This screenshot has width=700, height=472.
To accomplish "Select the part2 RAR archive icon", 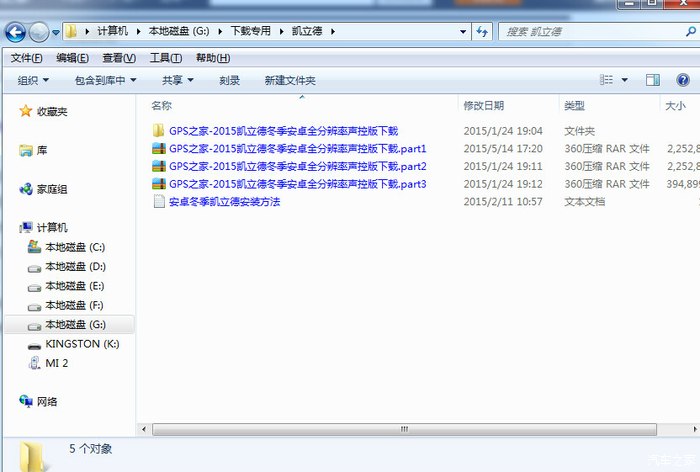I will point(159,166).
